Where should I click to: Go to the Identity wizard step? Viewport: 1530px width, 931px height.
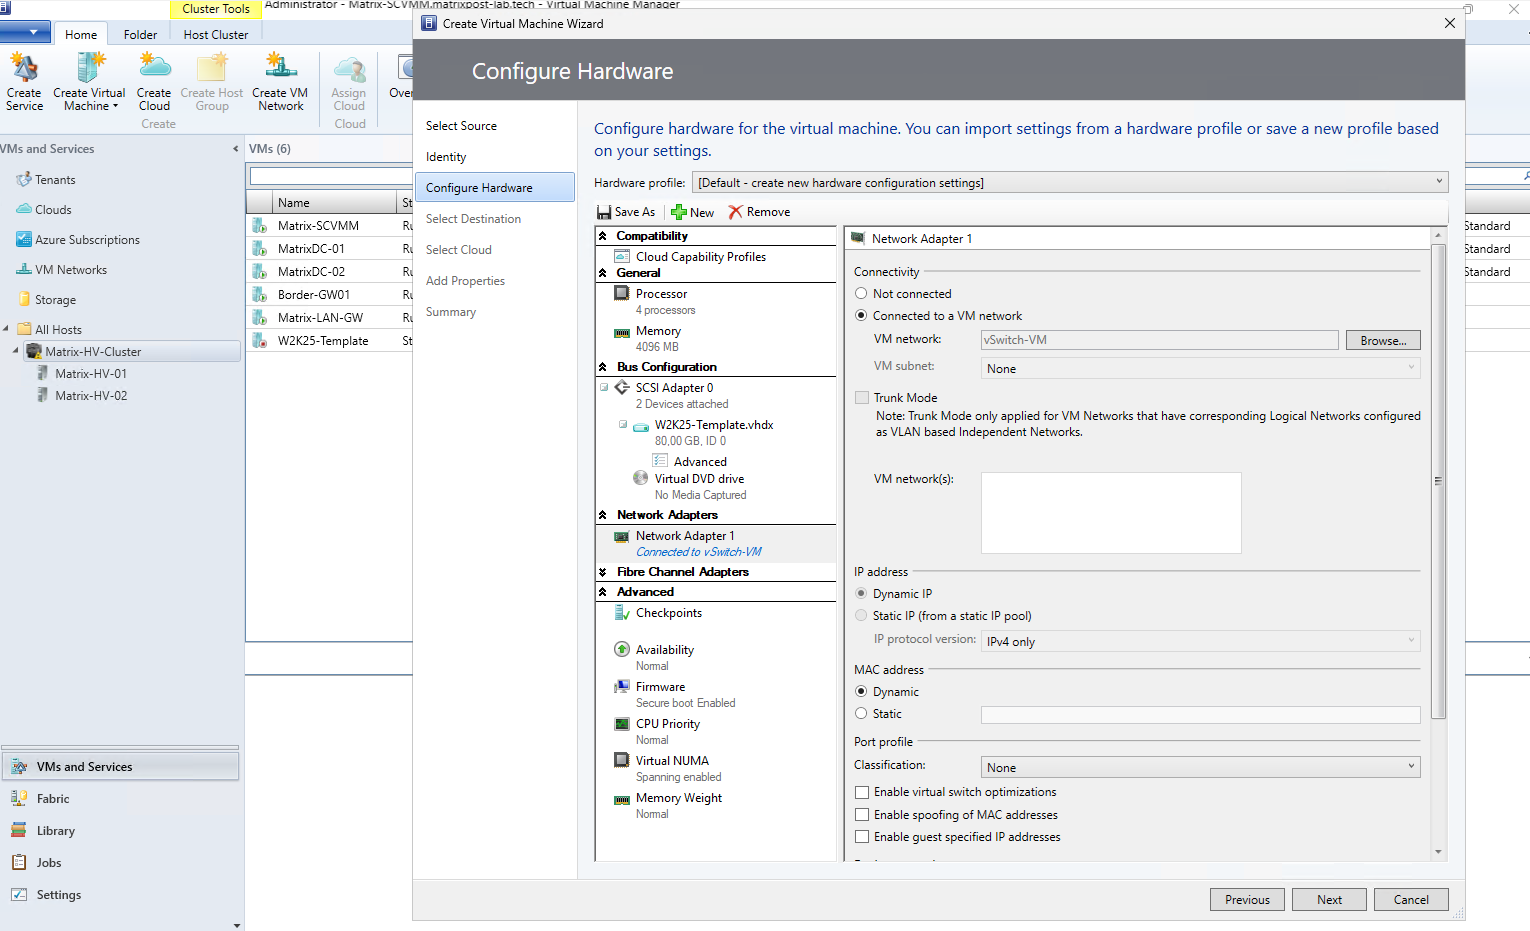[x=446, y=157]
